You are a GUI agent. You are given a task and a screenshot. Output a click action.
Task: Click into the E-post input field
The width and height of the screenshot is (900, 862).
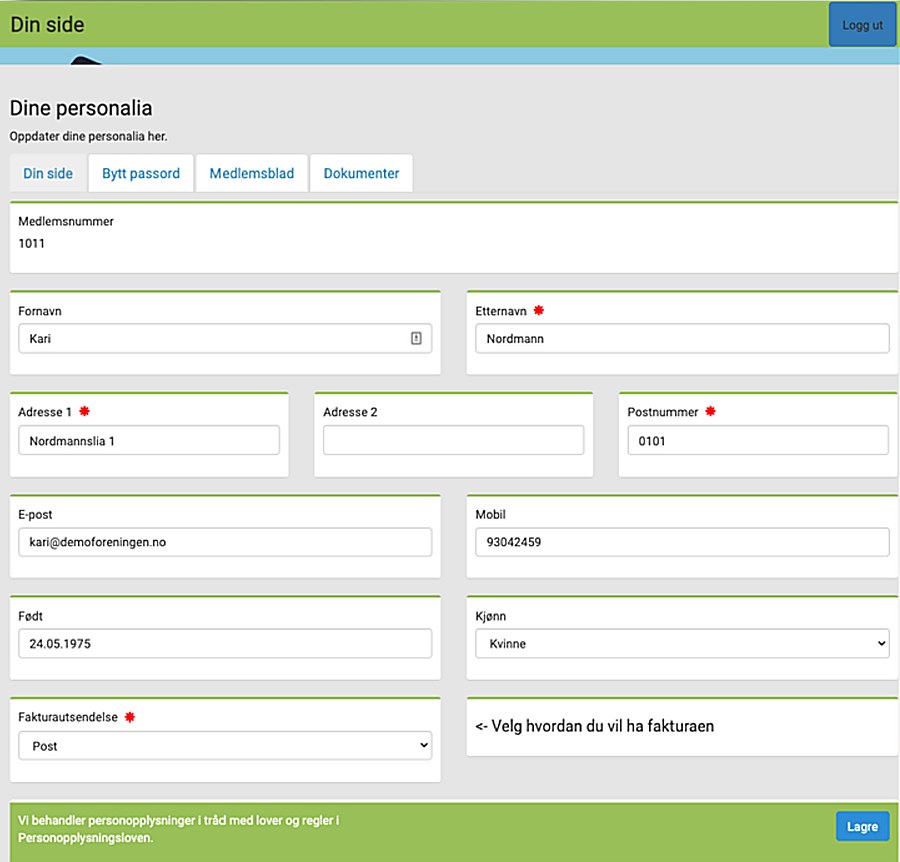[x=225, y=542]
